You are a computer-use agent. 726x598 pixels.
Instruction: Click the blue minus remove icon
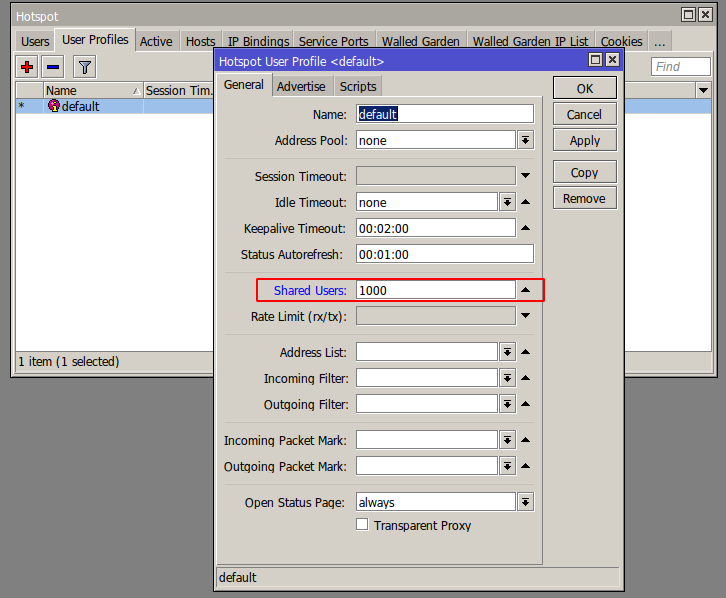click(53, 67)
